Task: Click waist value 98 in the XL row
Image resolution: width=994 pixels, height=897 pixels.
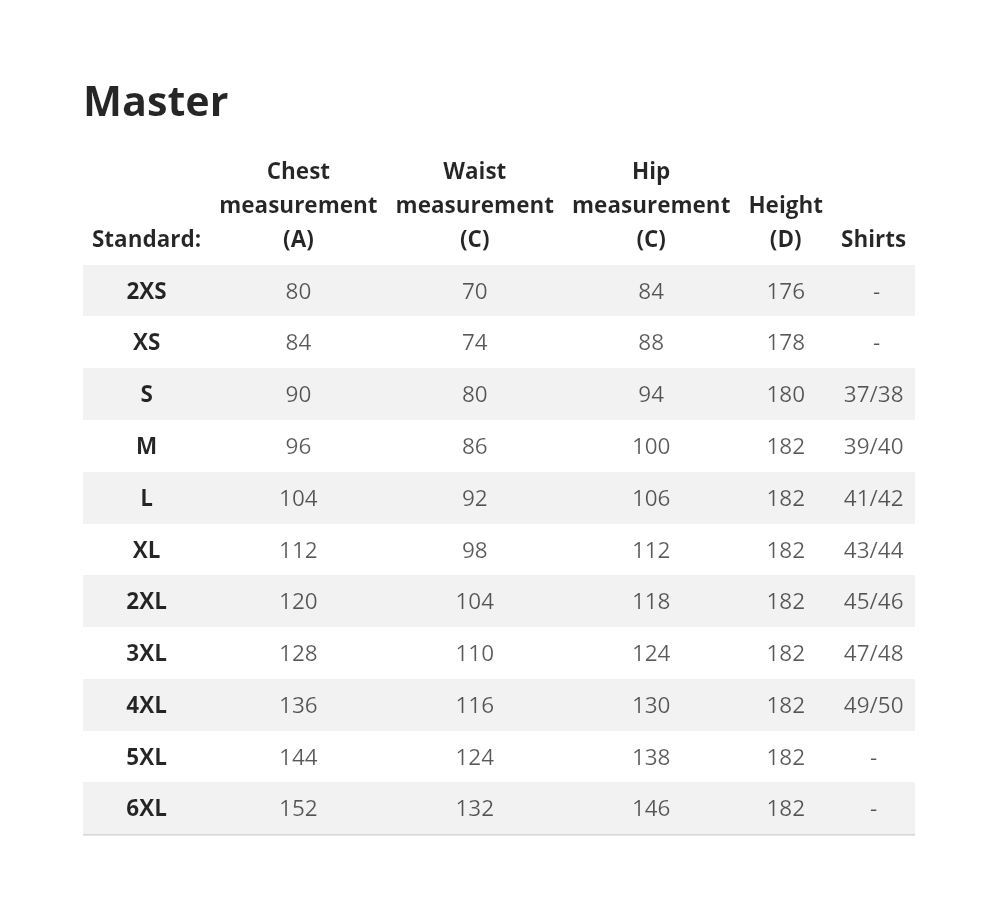Action: pyautogui.click(x=474, y=550)
